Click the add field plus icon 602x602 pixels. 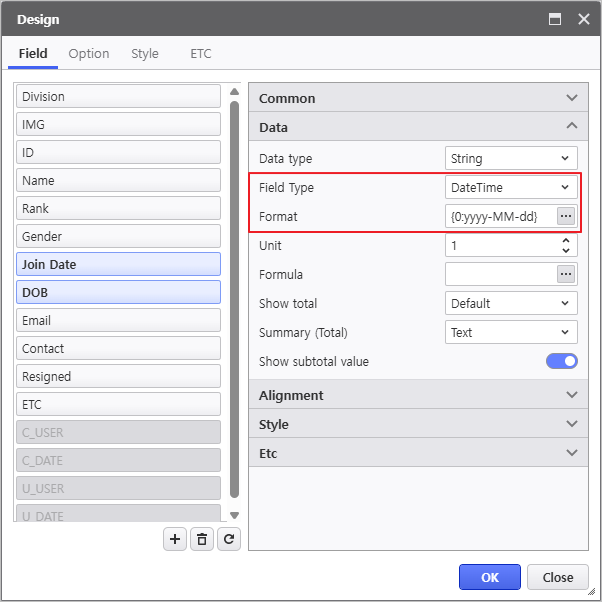(x=175, y=539)
